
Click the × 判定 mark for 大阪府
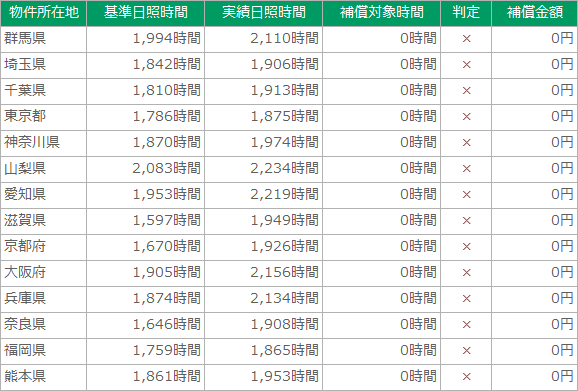tap(466, 273)
